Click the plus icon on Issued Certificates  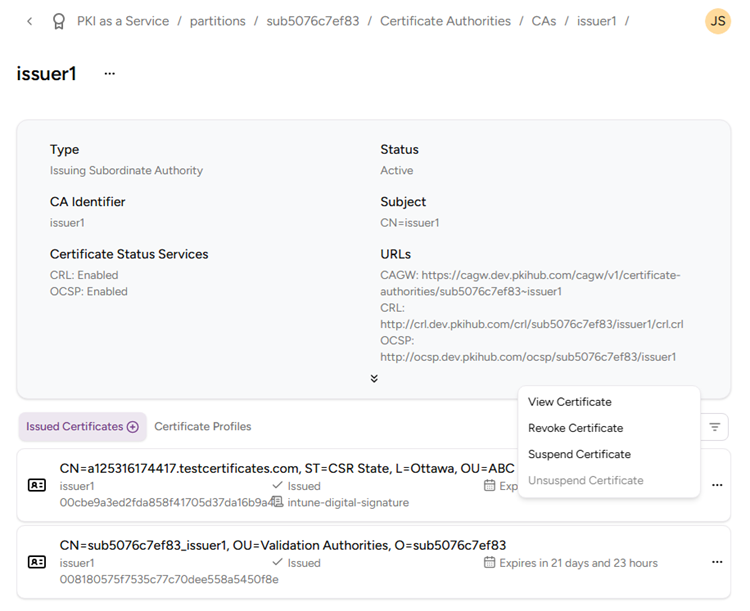coord(132,427)
